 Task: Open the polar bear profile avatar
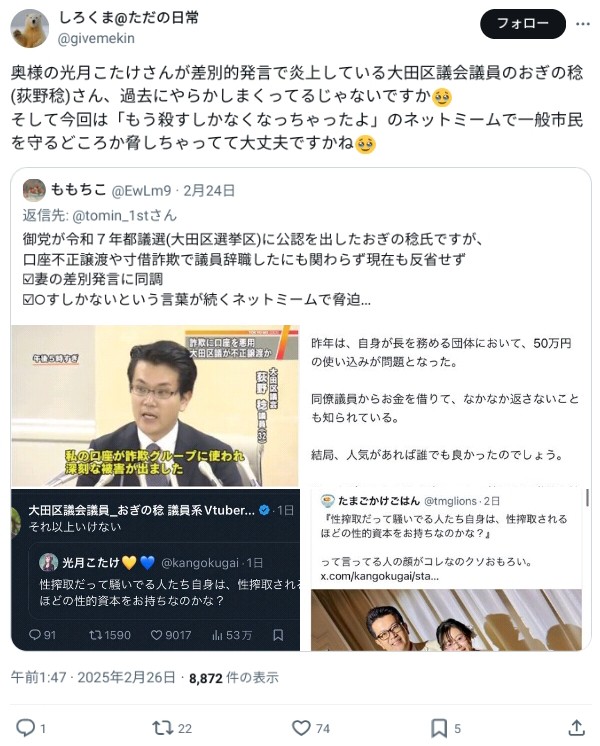30,28
